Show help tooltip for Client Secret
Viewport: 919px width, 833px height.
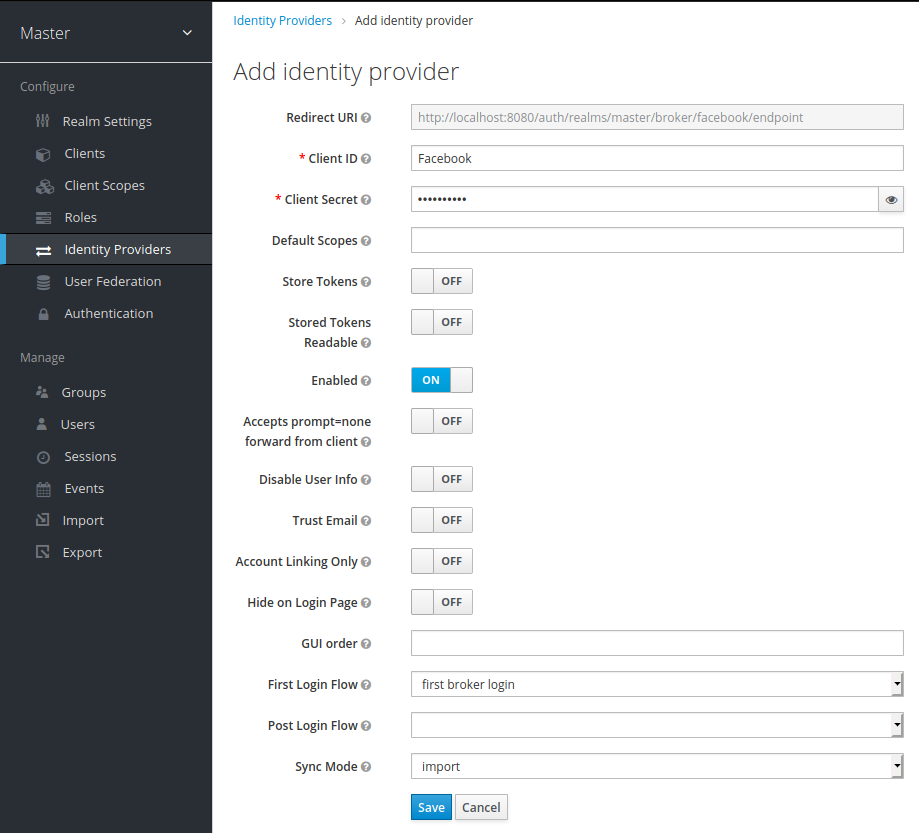click(x=366, y=200)
